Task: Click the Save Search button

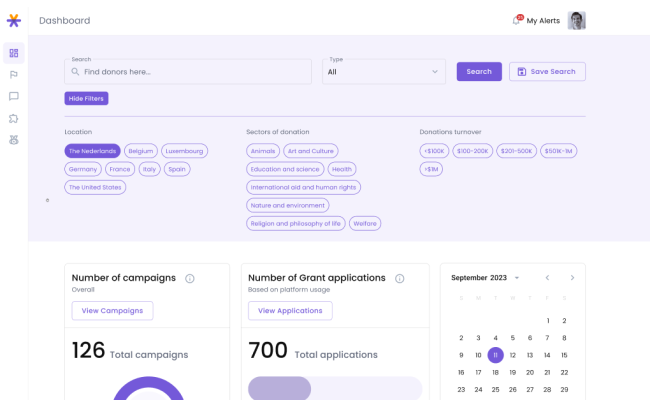Action: (x=547, y=72)
